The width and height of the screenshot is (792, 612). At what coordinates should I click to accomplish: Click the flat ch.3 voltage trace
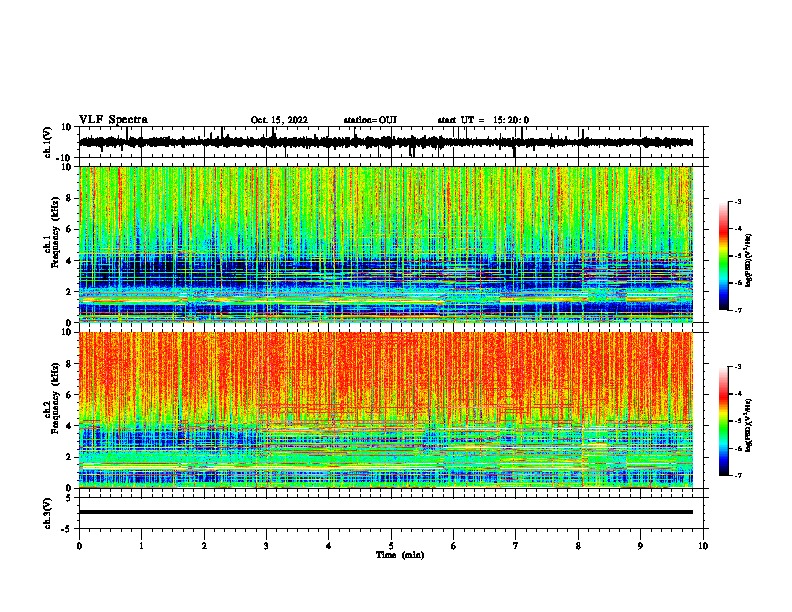[386, 512]
